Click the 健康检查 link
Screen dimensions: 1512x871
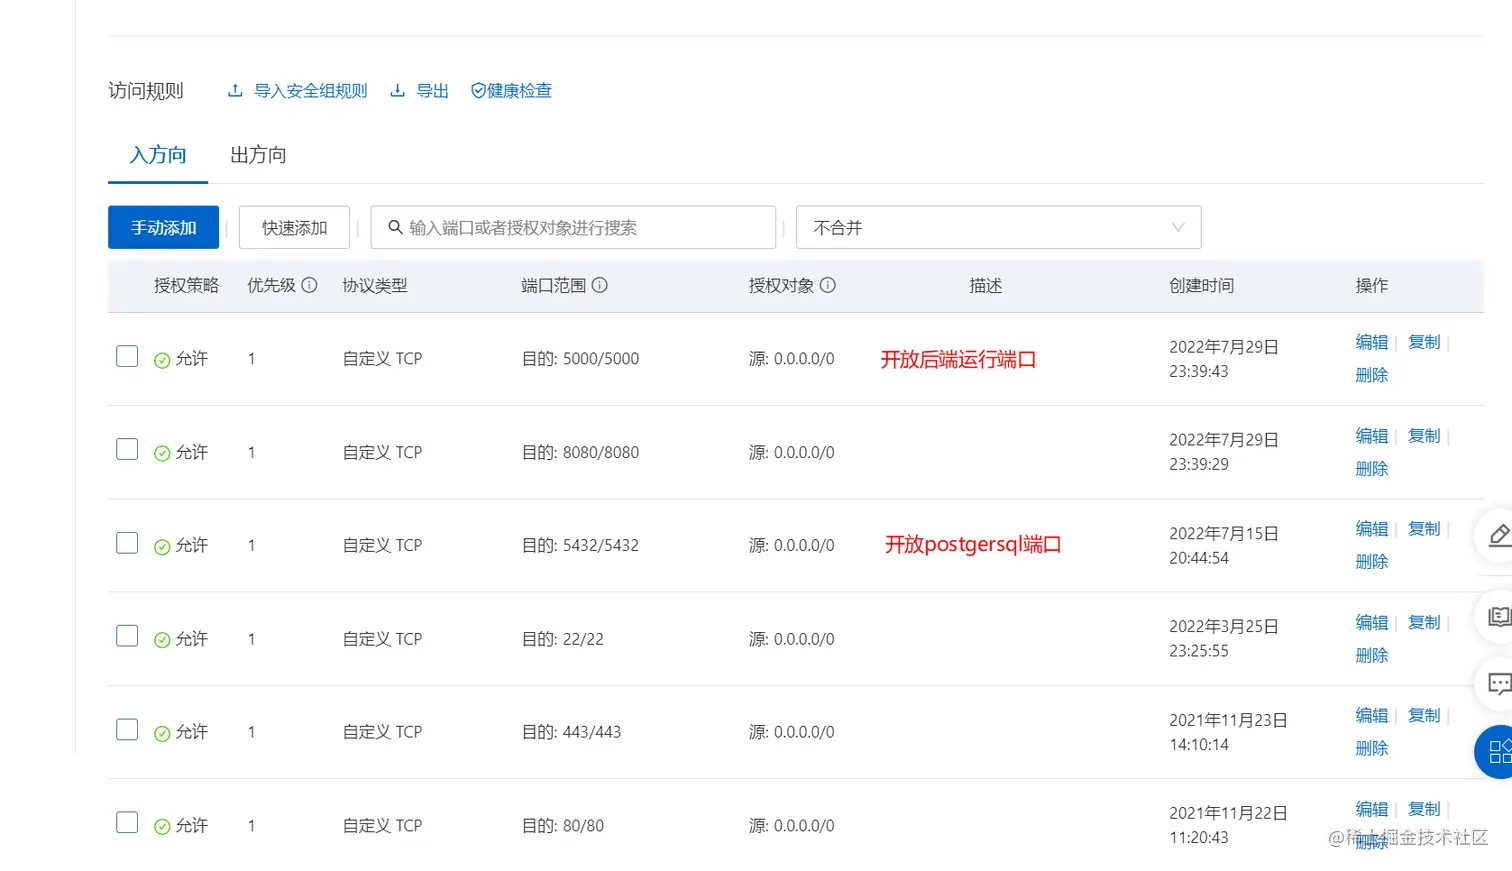click(519, 91)
